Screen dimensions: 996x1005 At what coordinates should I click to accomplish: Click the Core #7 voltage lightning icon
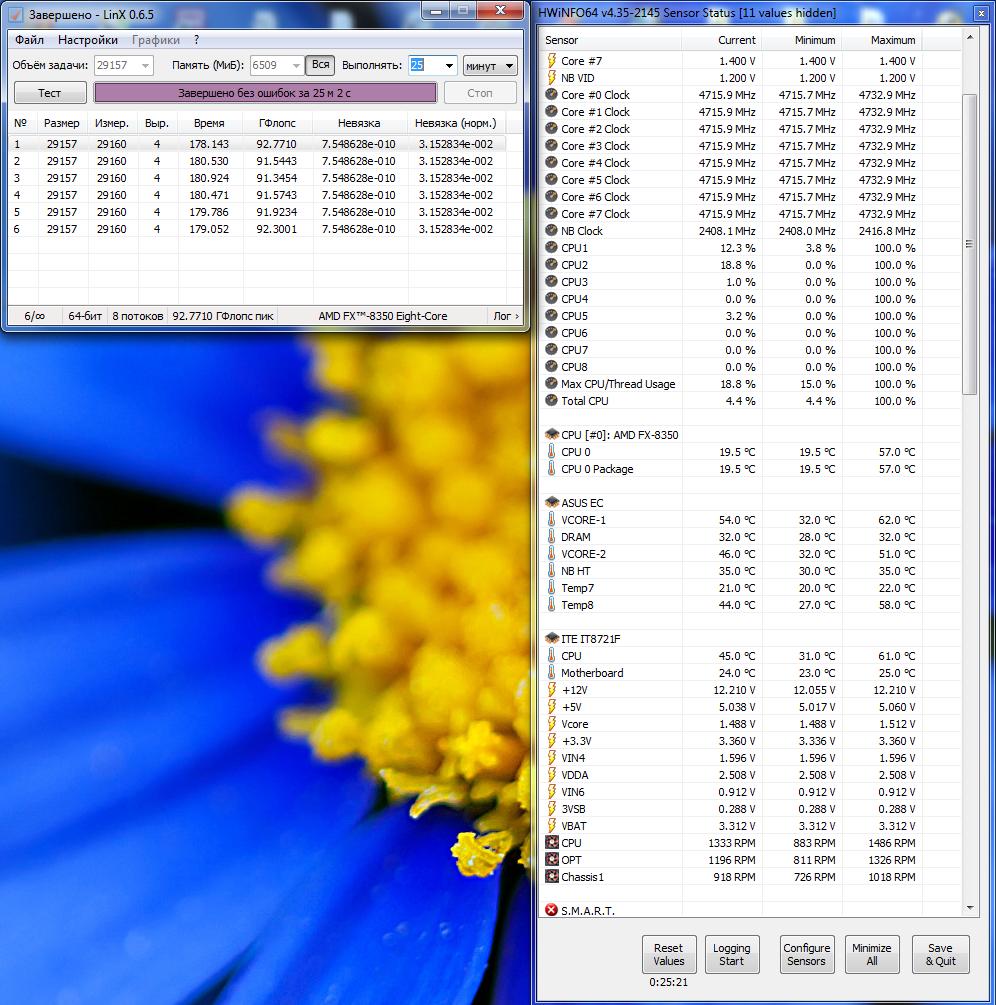[551, 61]
